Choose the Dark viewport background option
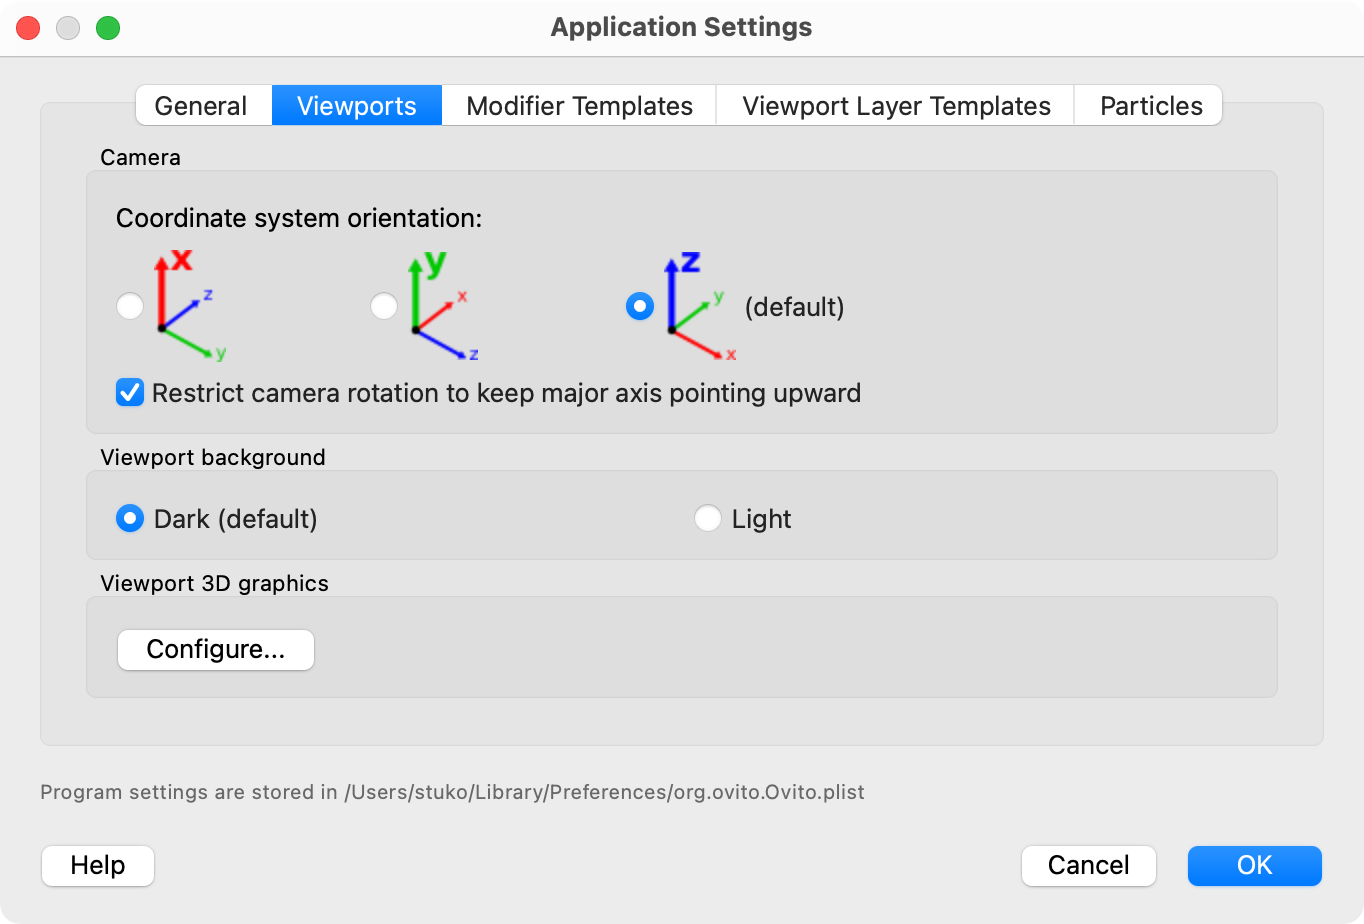The height and width of the screenshot is (924, 1364). click(x=130, y=519)
